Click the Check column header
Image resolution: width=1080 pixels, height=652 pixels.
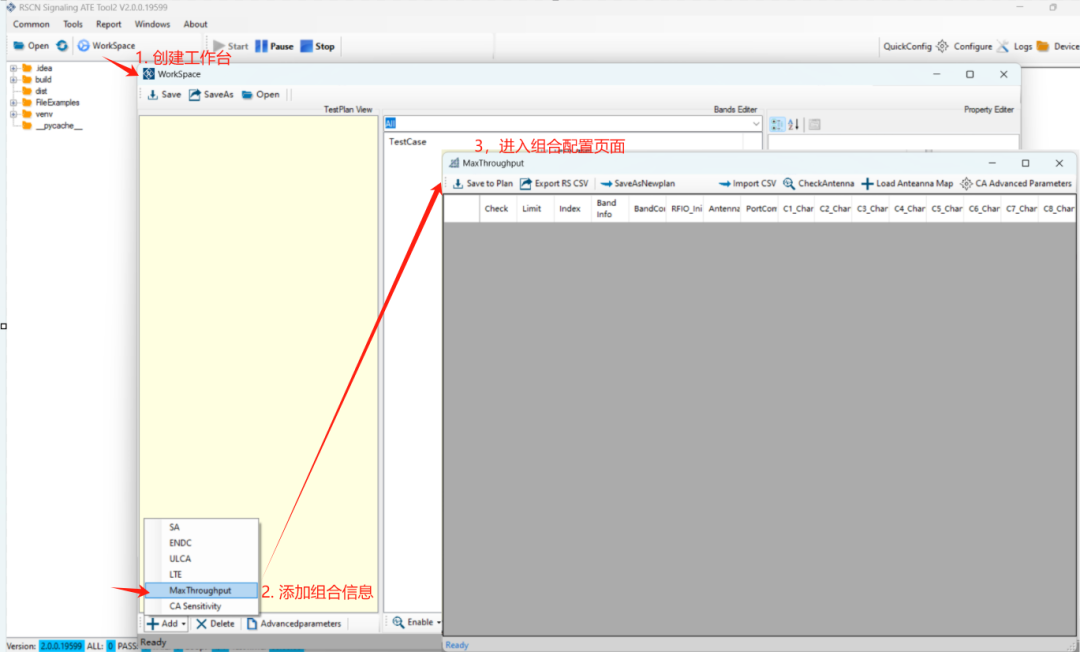point(497,209)
